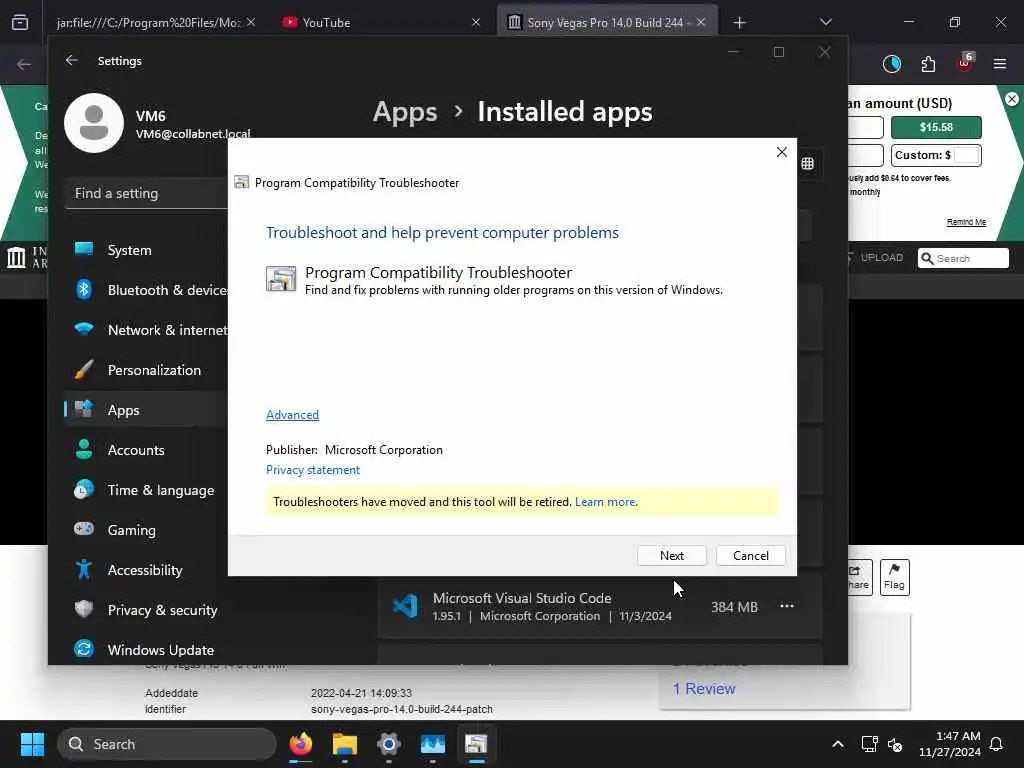Flag this Internet Archive item

[894, 577]
